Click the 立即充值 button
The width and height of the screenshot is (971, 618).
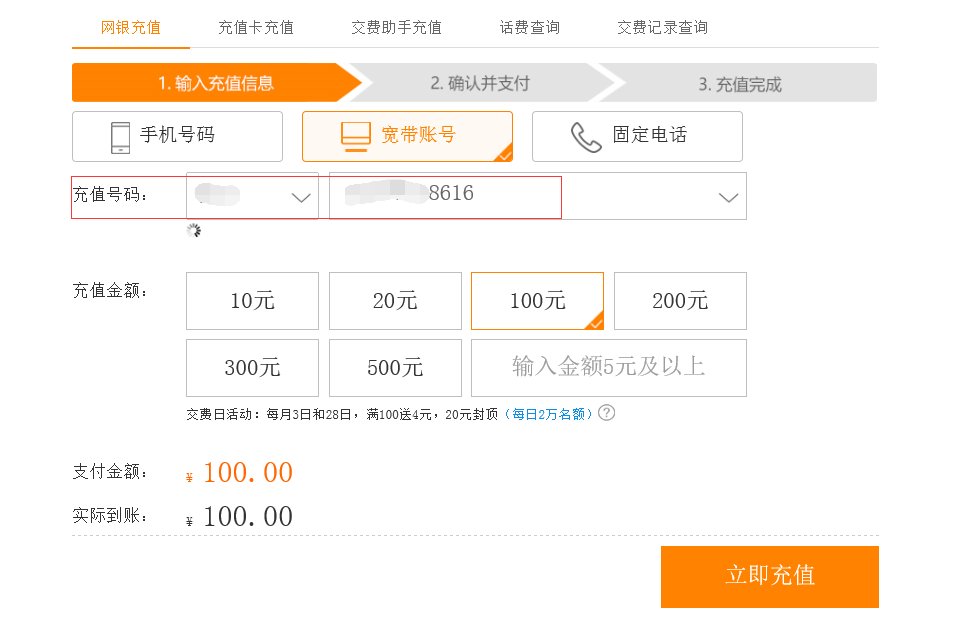769,576
